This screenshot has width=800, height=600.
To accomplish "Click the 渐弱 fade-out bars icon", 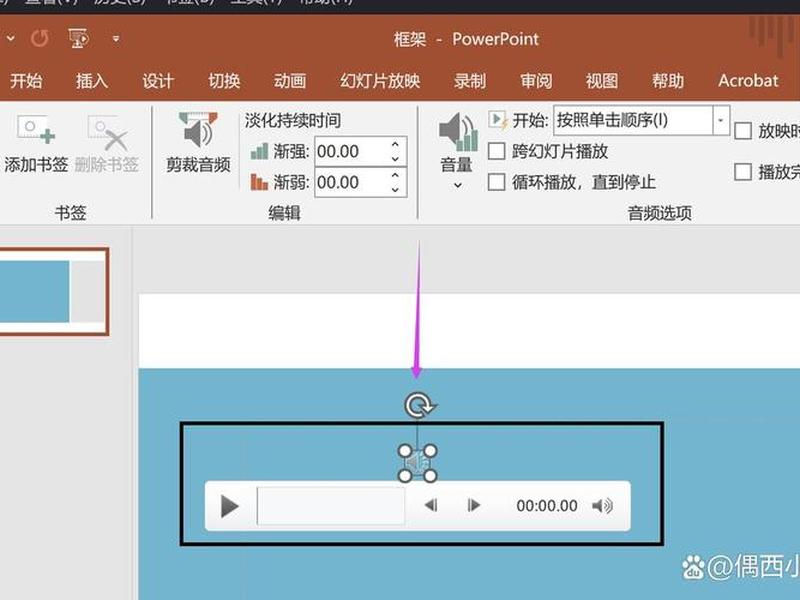I will (x=260, y=182).
